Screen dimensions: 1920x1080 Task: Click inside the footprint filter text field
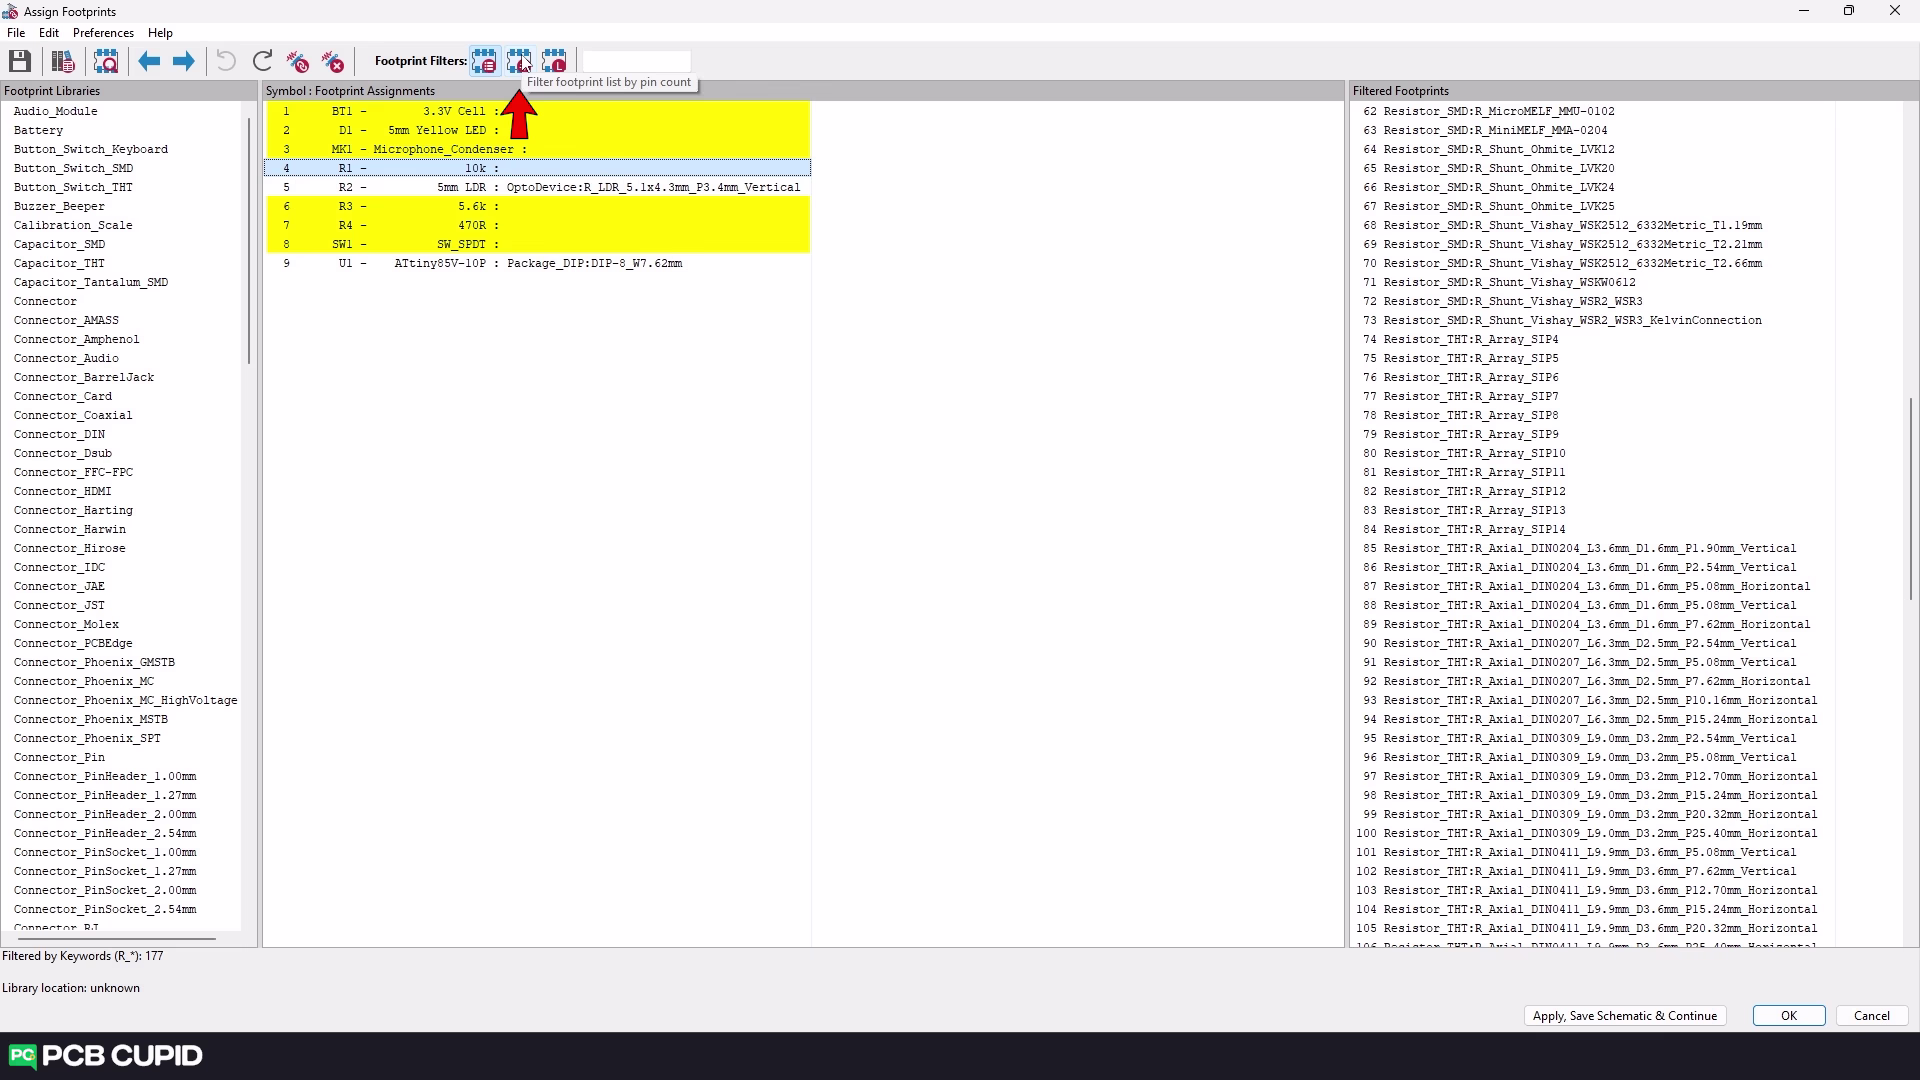tap(636, 61)
